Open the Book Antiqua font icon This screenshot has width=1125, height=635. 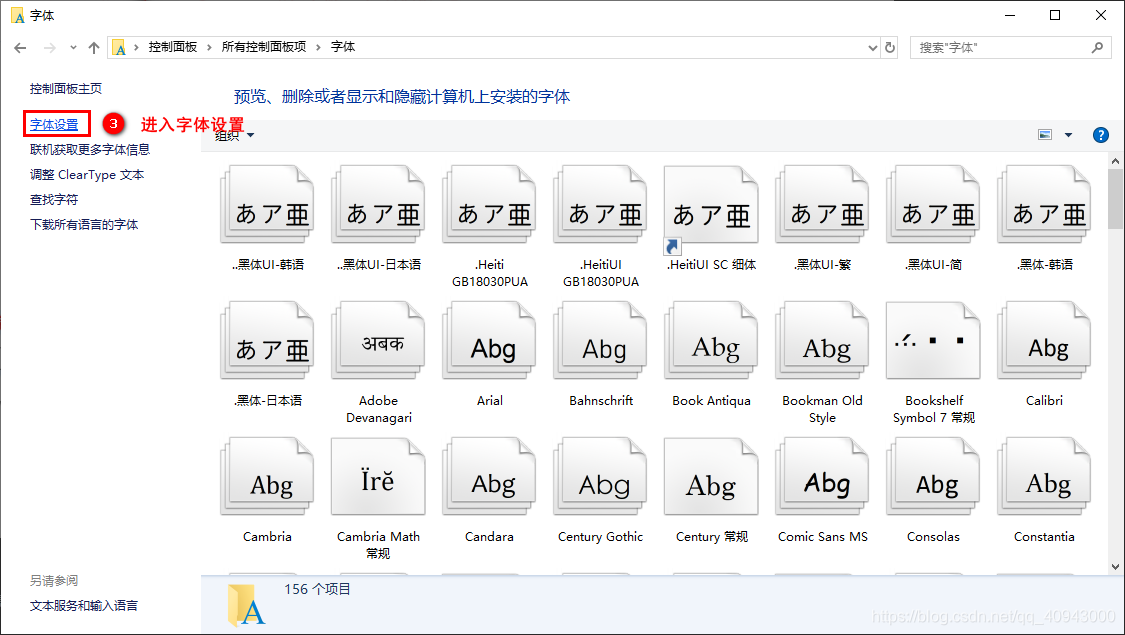pos(711,341)
